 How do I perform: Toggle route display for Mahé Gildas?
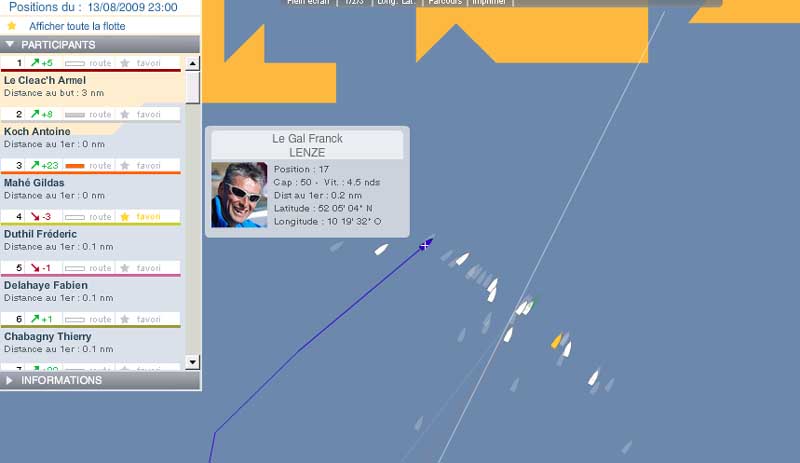[x=88, y=165]
